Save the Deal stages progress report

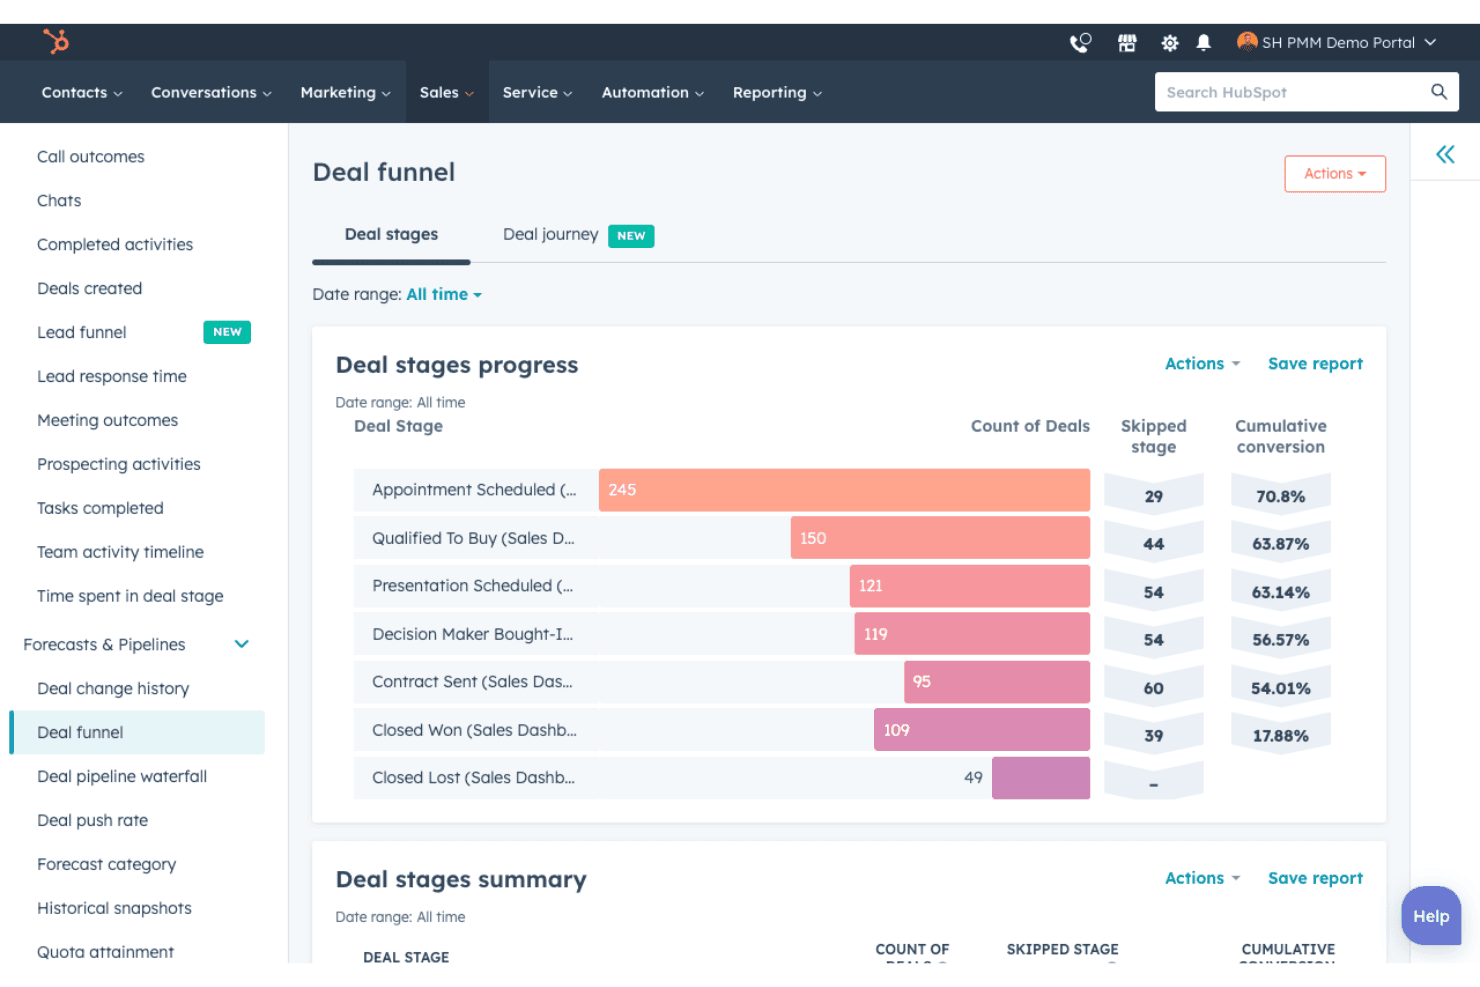click(1315, 364)
